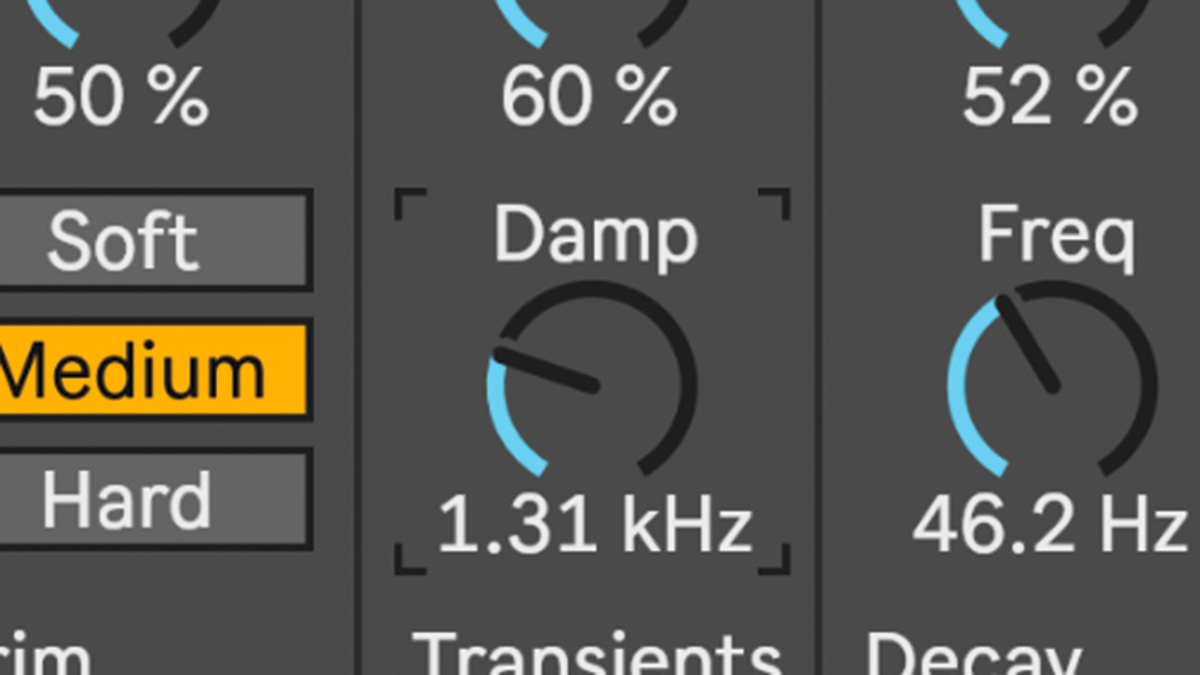Click the 50 % value readout
1200x675 pixels.
pos(121,98)
